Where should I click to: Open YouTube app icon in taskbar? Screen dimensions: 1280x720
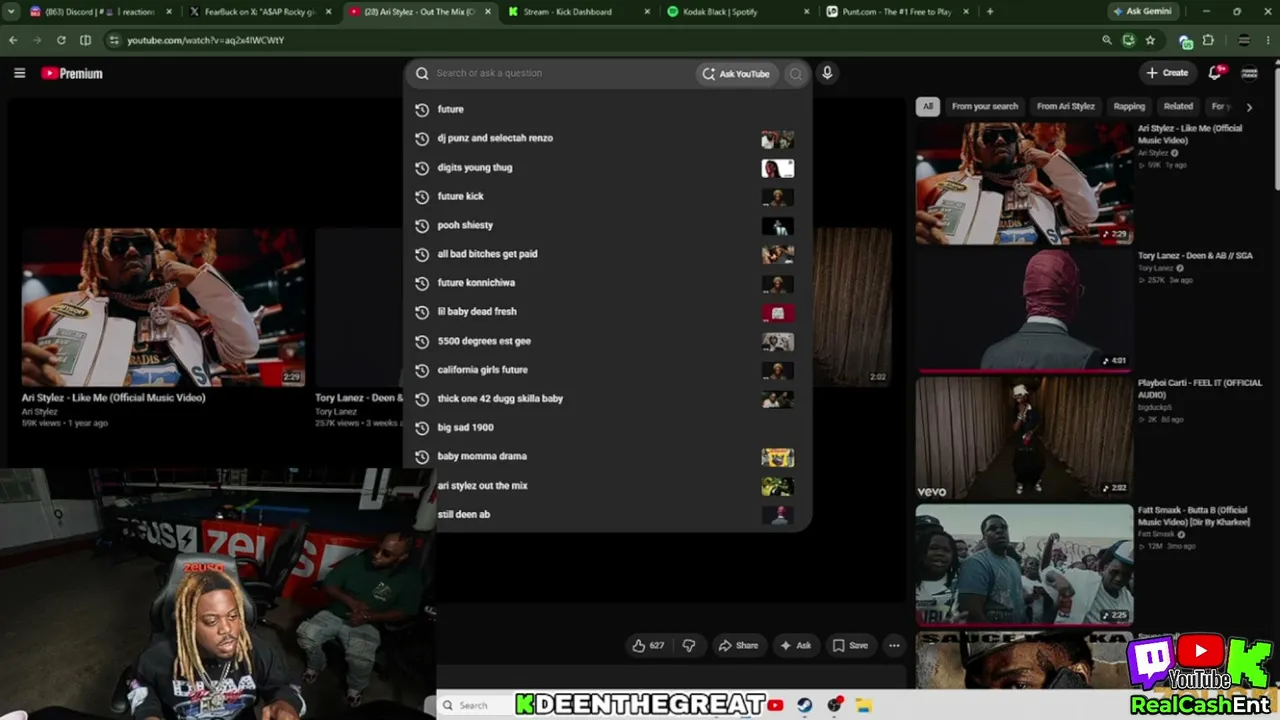click(x=775, y=705)
